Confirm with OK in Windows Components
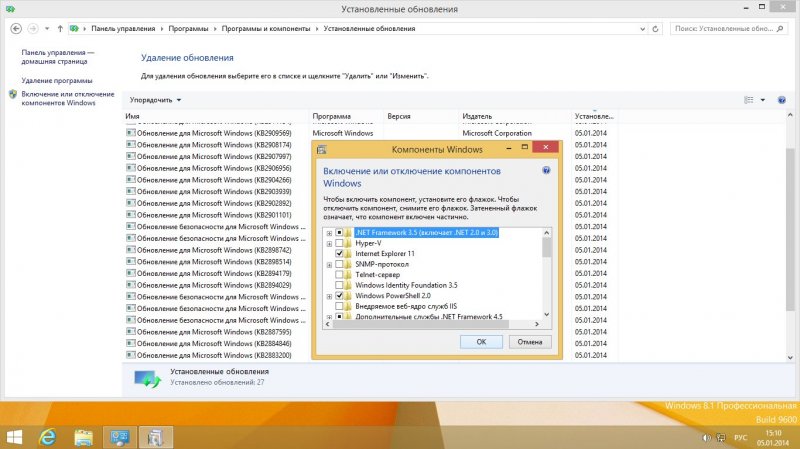 pos(481,342)
